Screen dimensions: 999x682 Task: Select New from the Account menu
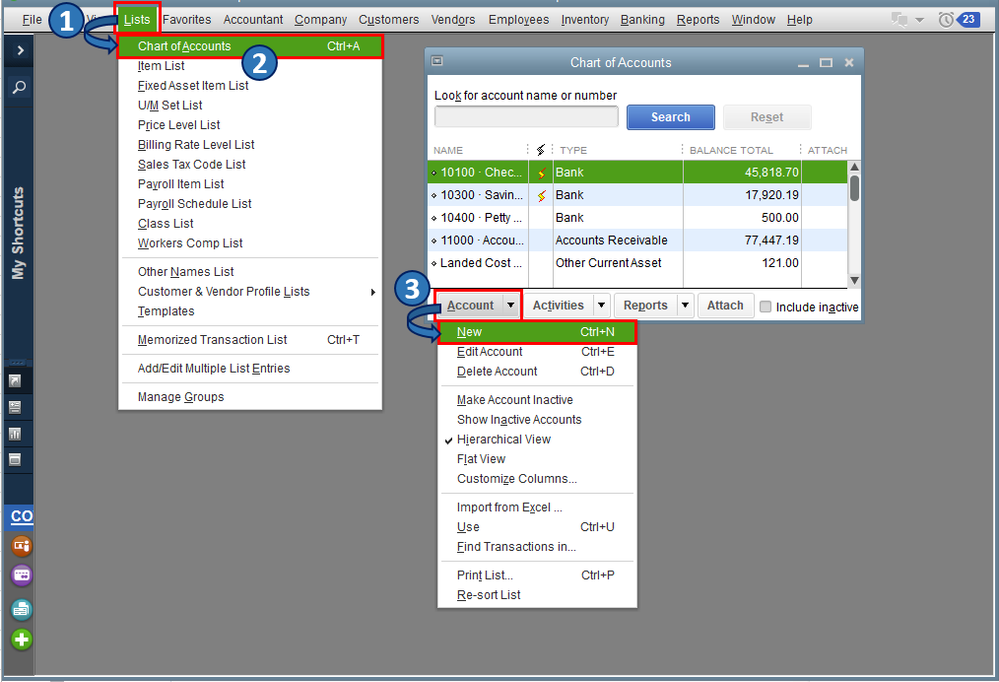coord(537,331)
